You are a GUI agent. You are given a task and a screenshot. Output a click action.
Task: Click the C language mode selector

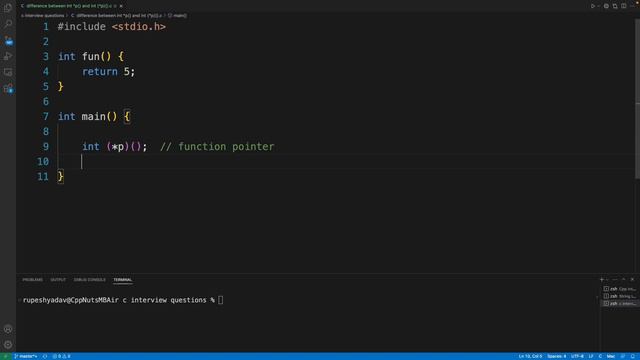[600, 356]
